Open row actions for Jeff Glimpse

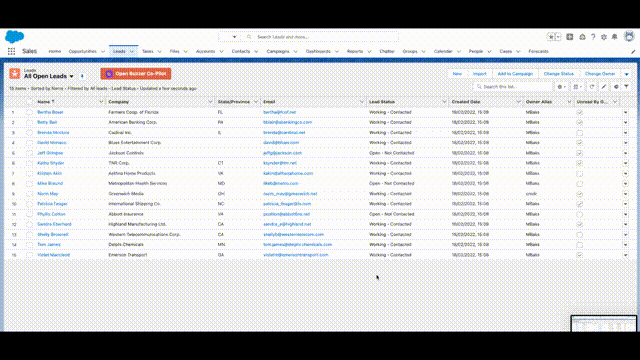coord(625,153)
